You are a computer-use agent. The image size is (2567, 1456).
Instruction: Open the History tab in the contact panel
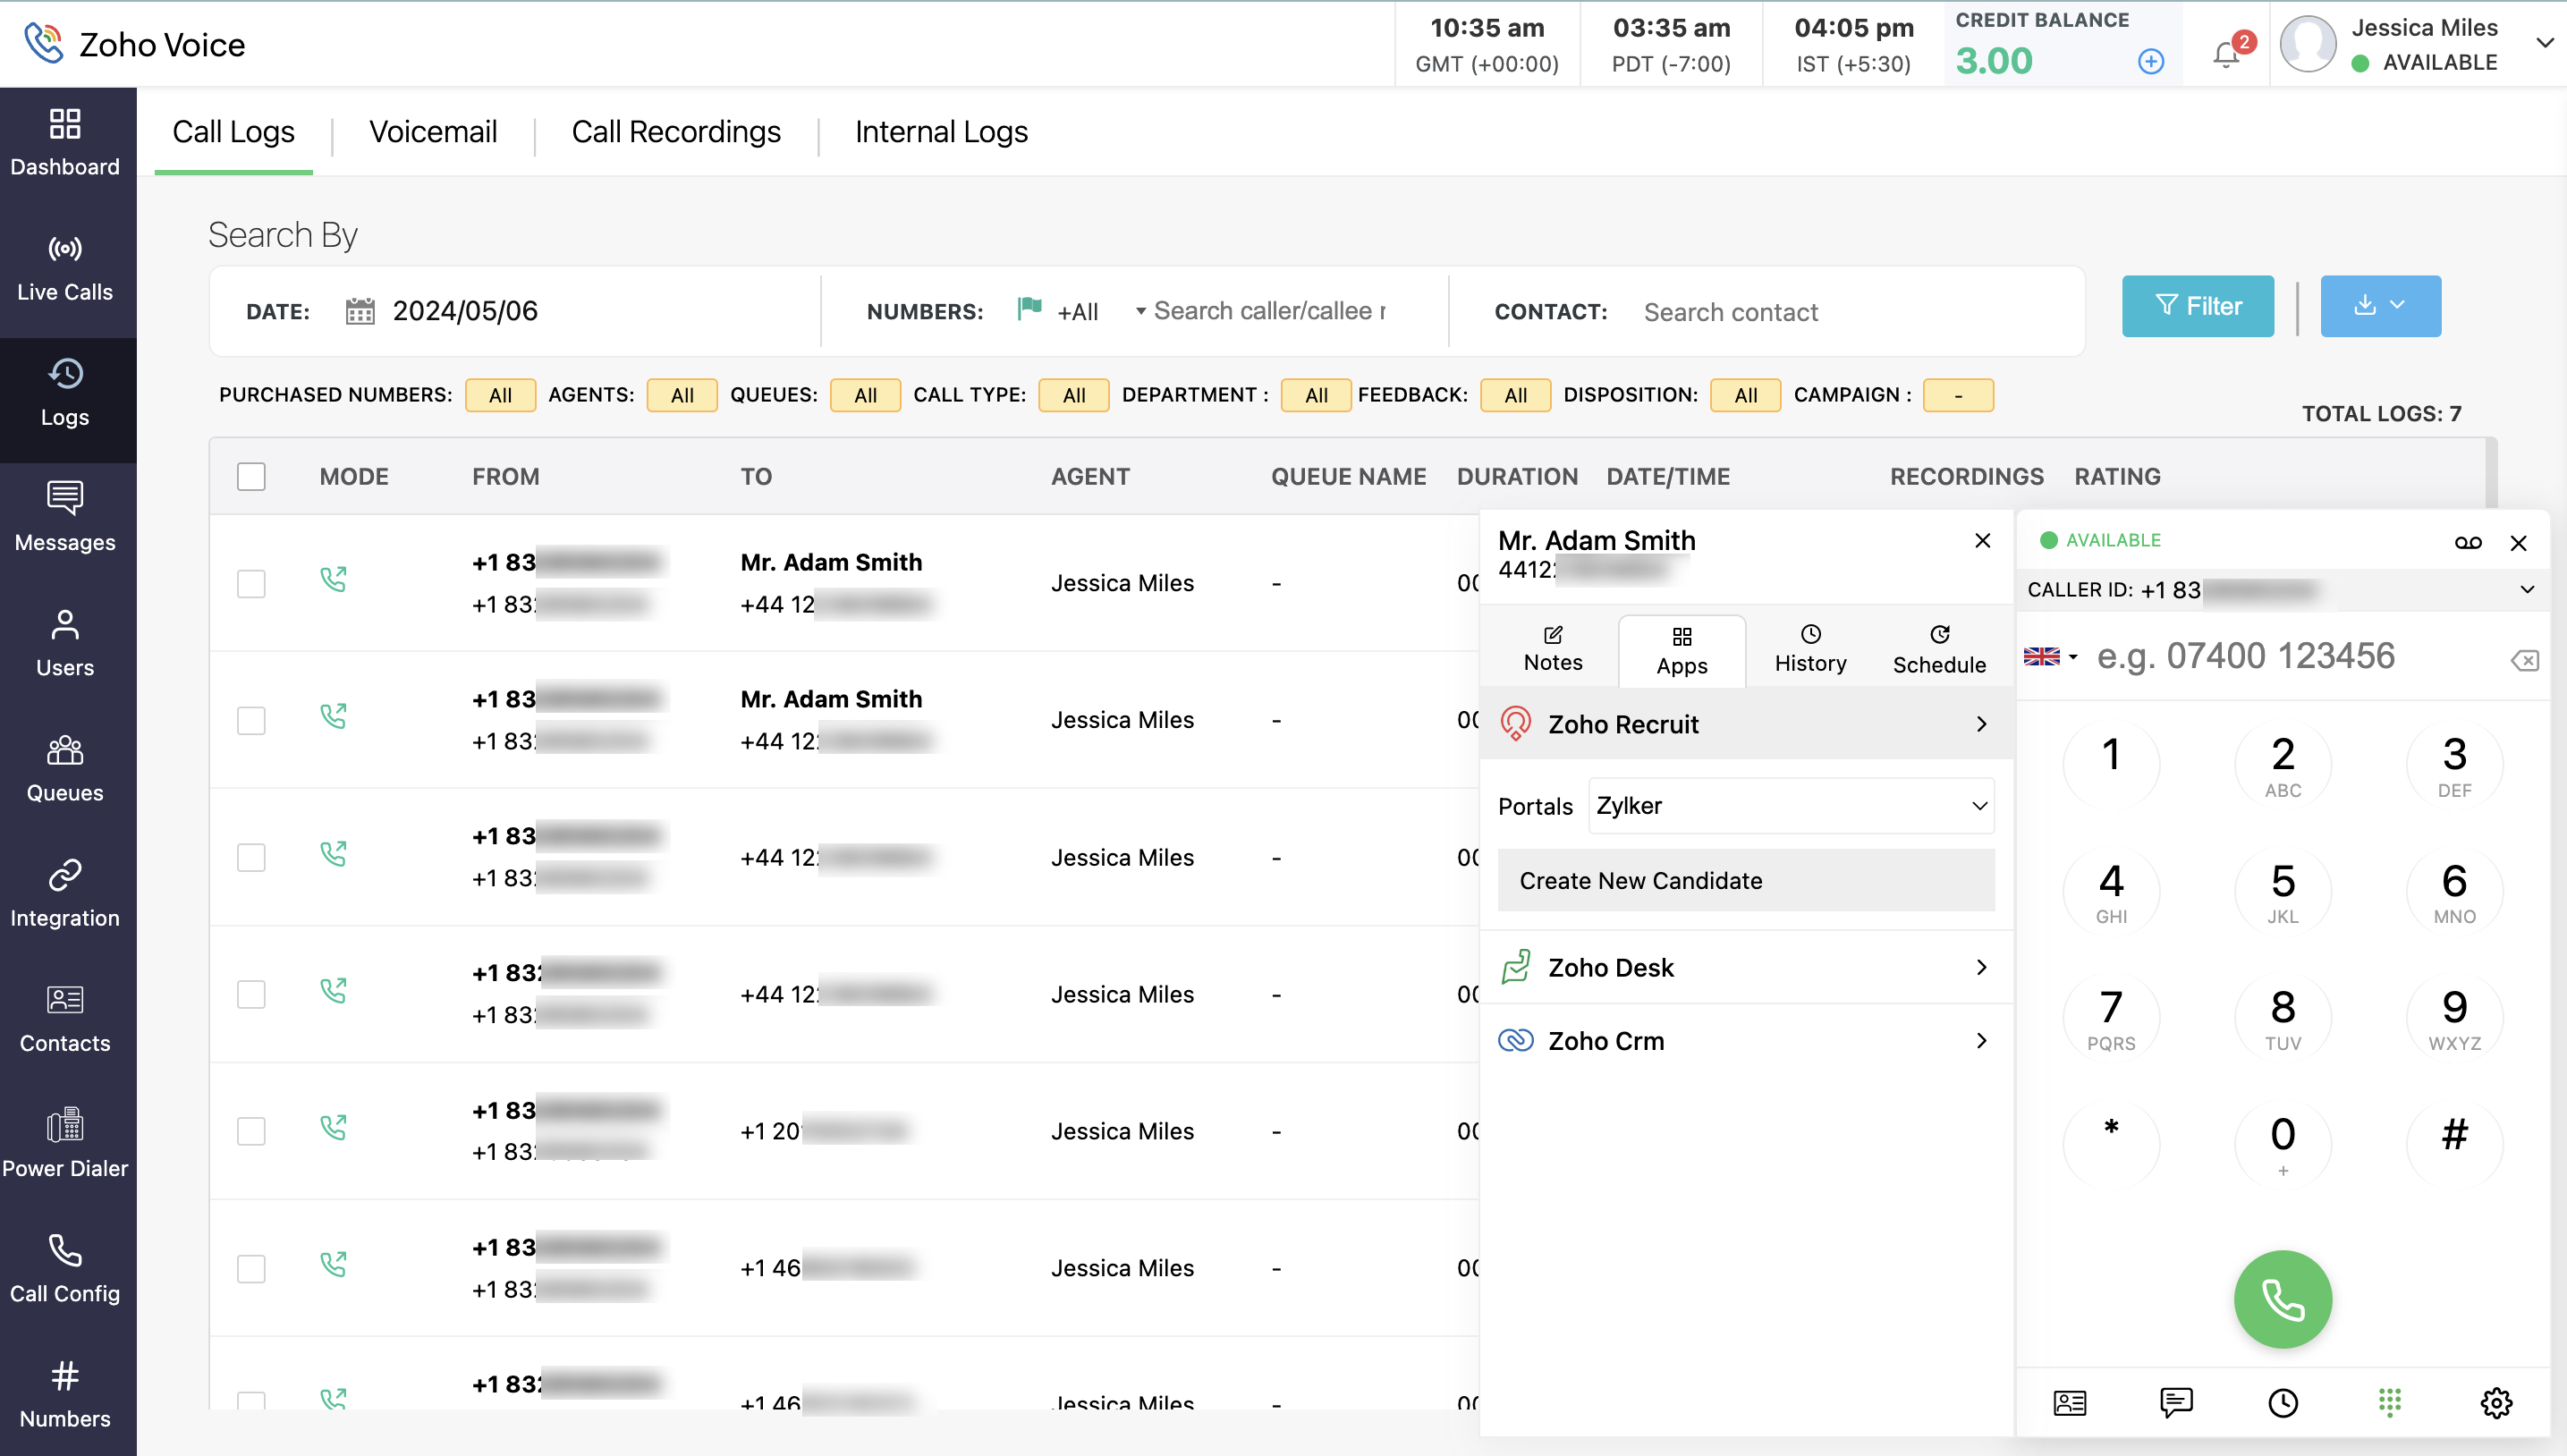[1810, 648]
